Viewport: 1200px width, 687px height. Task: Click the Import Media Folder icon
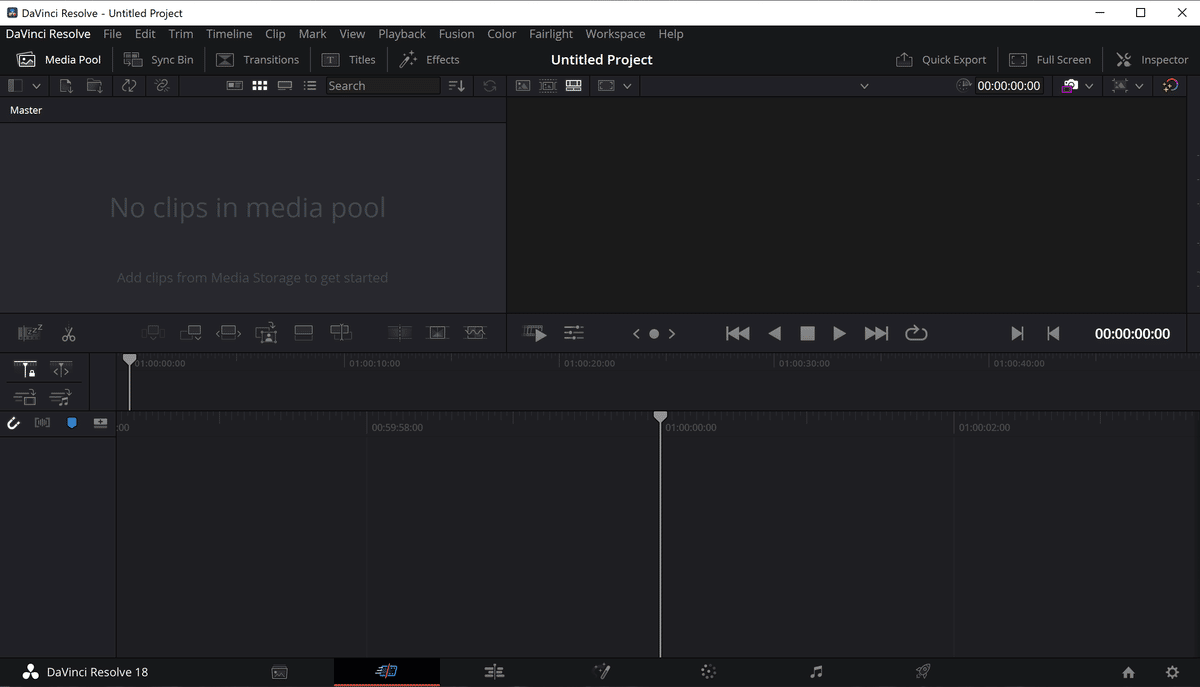pos(94,86)
